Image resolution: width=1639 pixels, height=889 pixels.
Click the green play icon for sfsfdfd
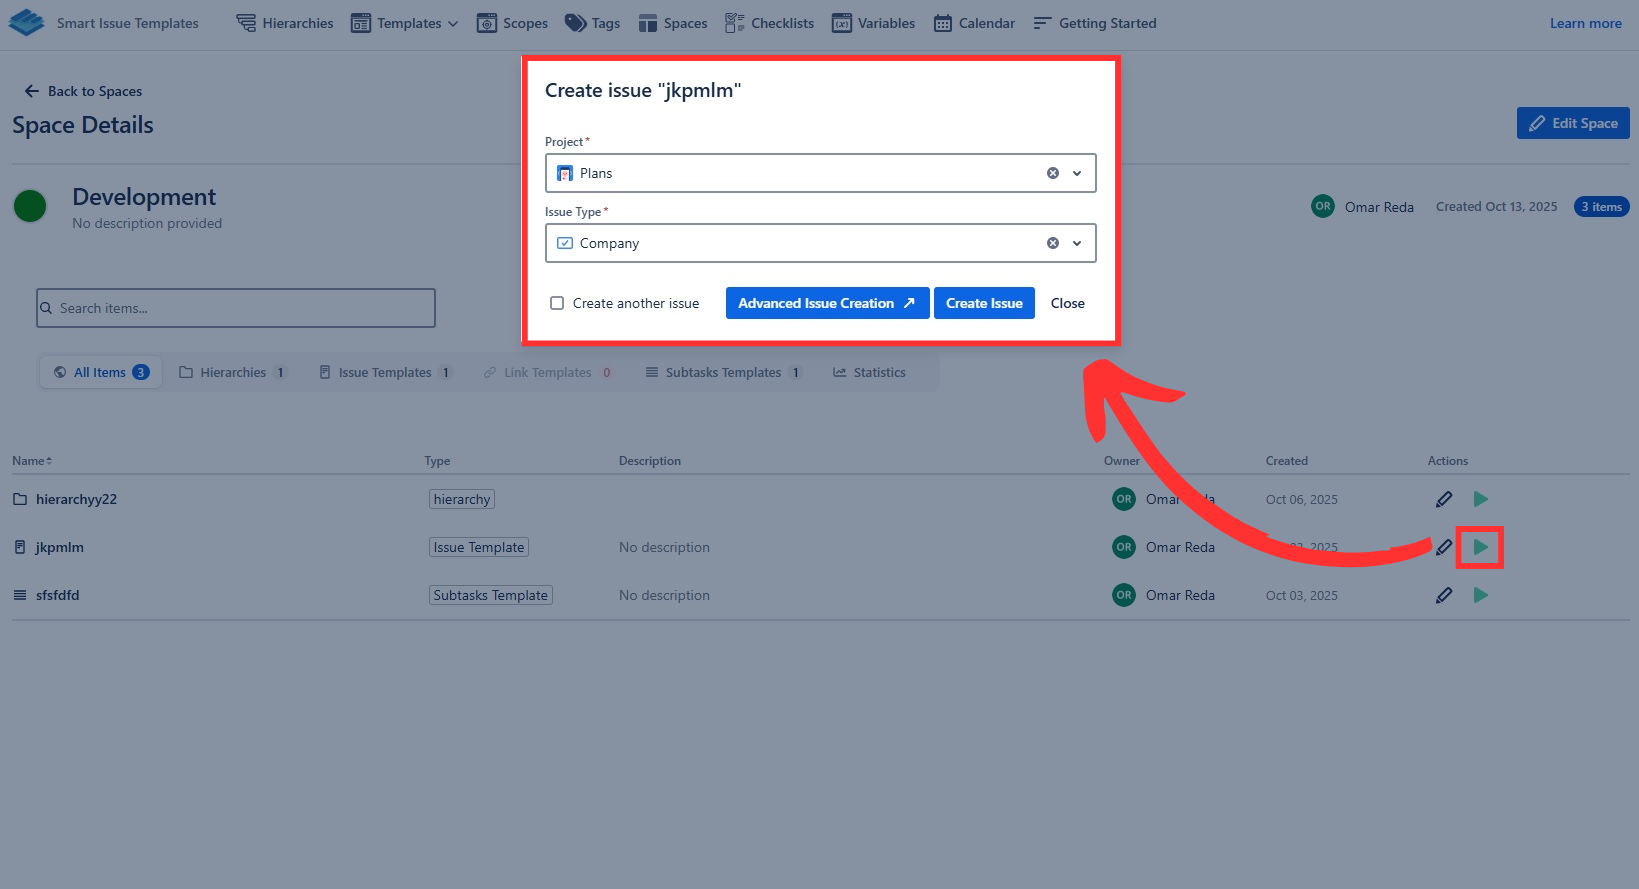coord(1480,595)
